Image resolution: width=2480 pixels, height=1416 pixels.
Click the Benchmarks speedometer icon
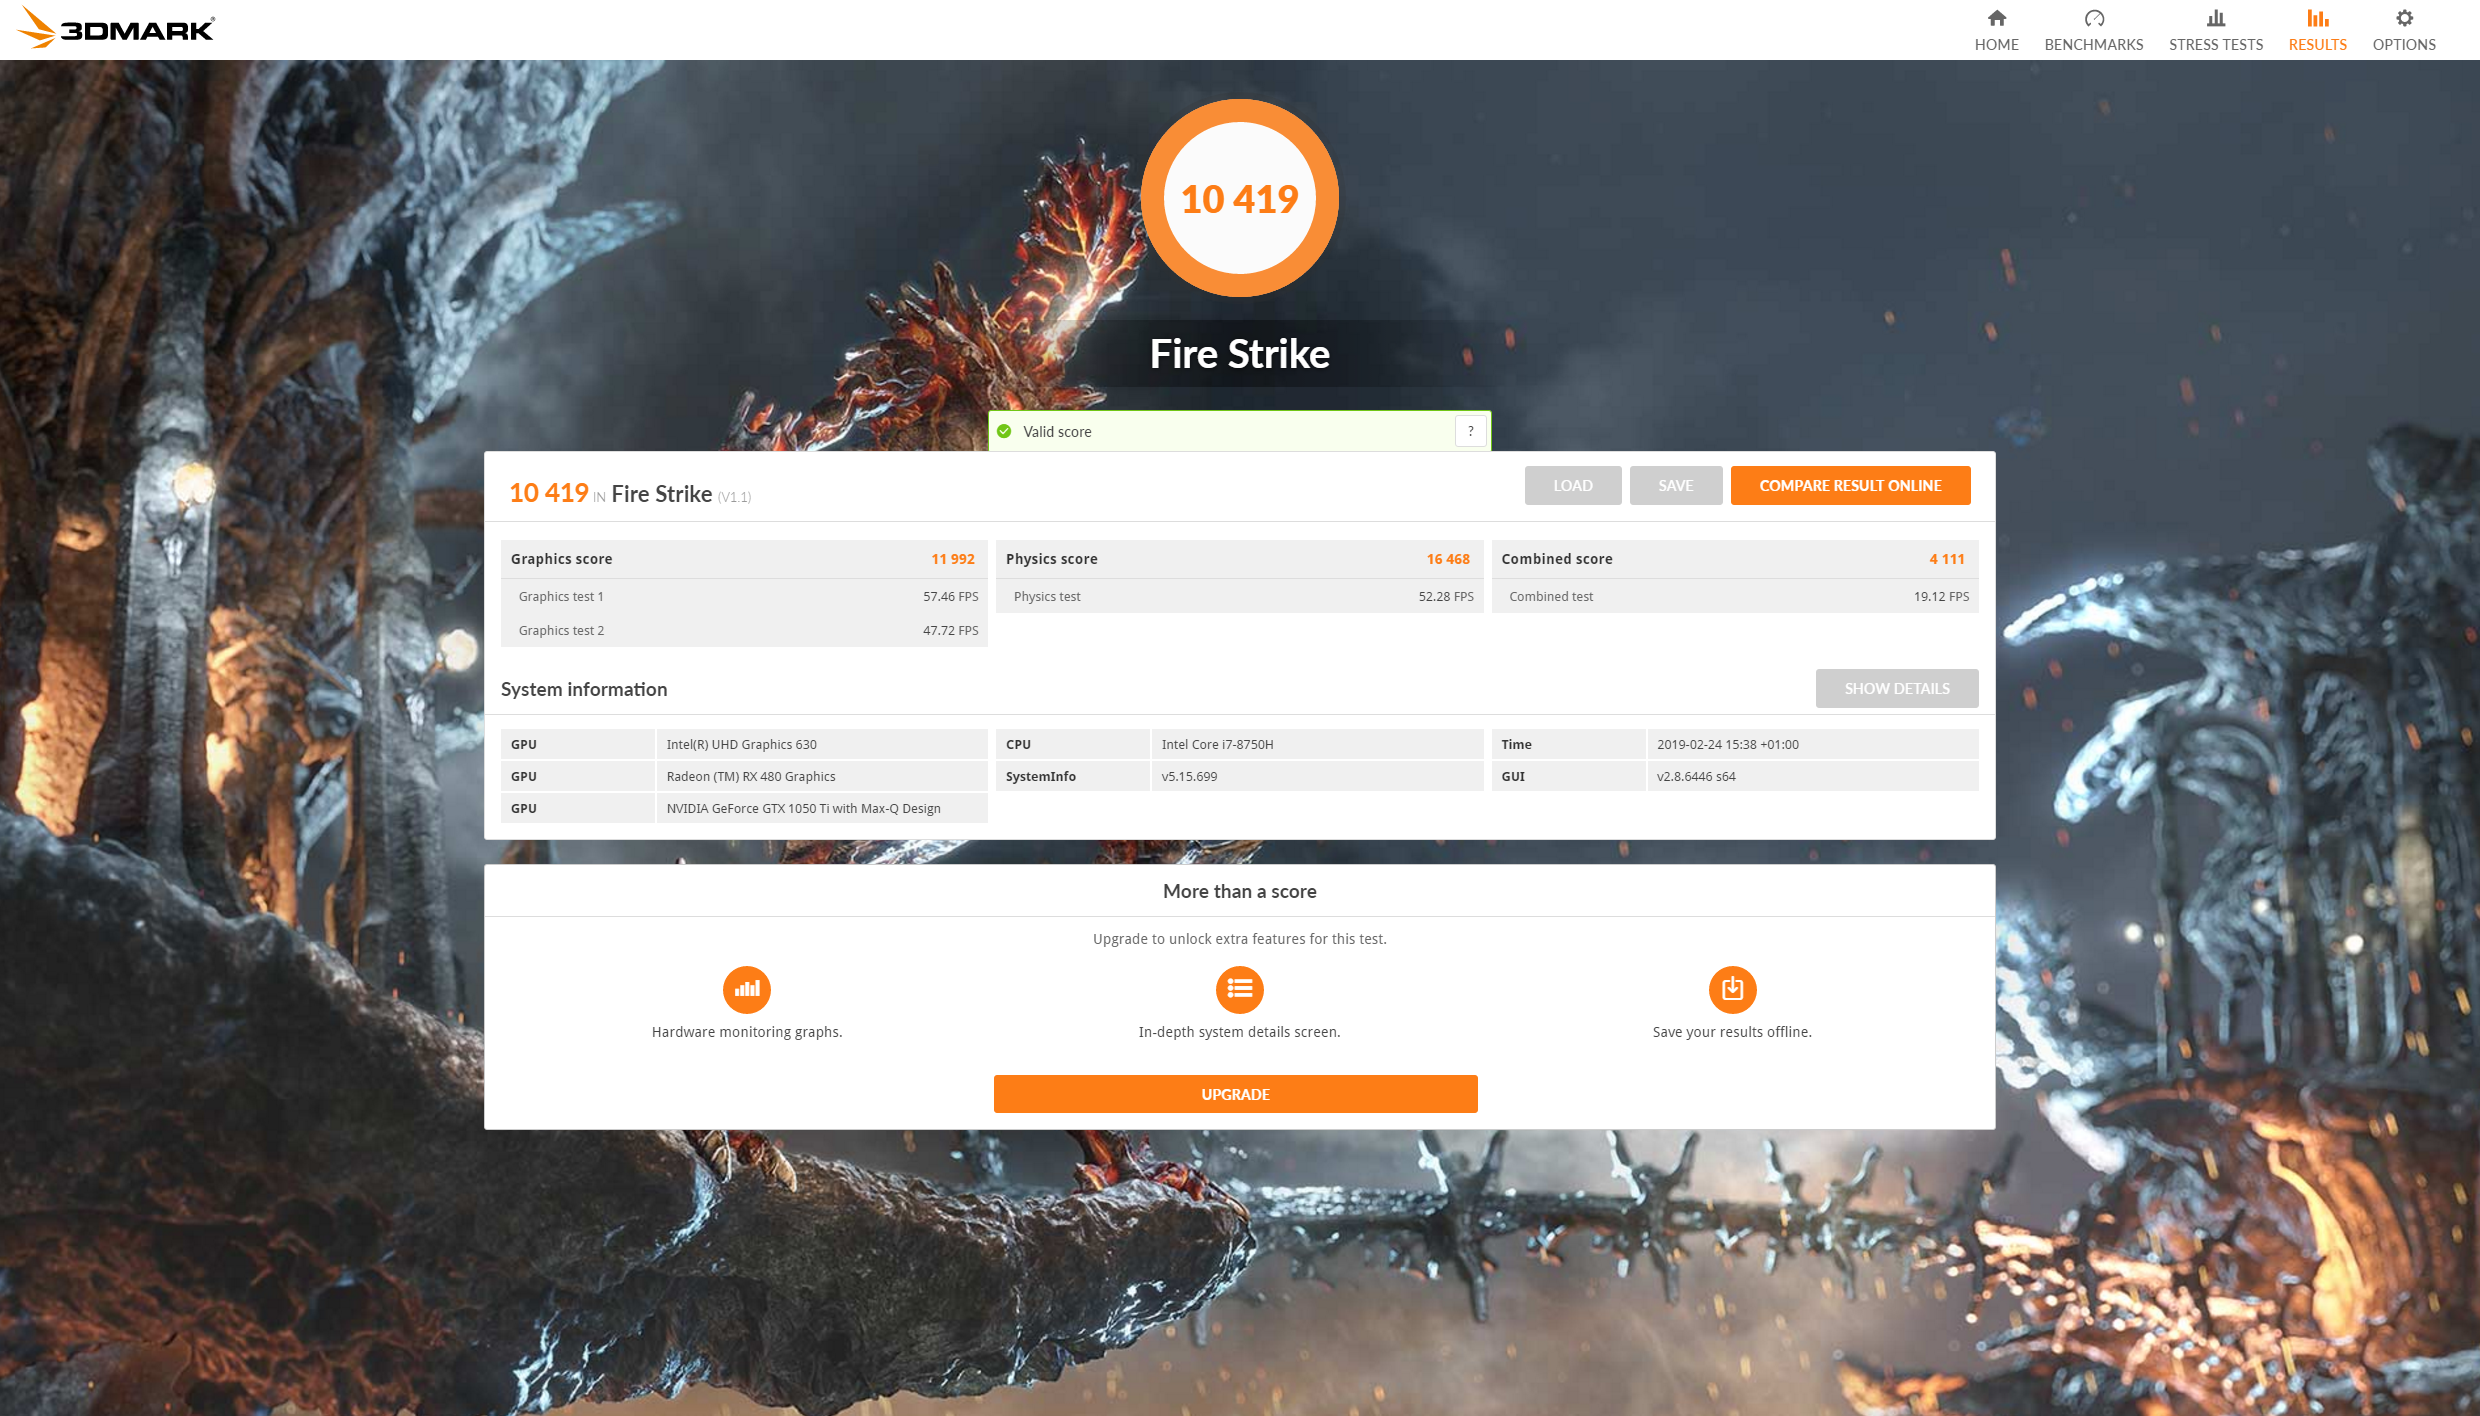click(x=2093, y=18)
